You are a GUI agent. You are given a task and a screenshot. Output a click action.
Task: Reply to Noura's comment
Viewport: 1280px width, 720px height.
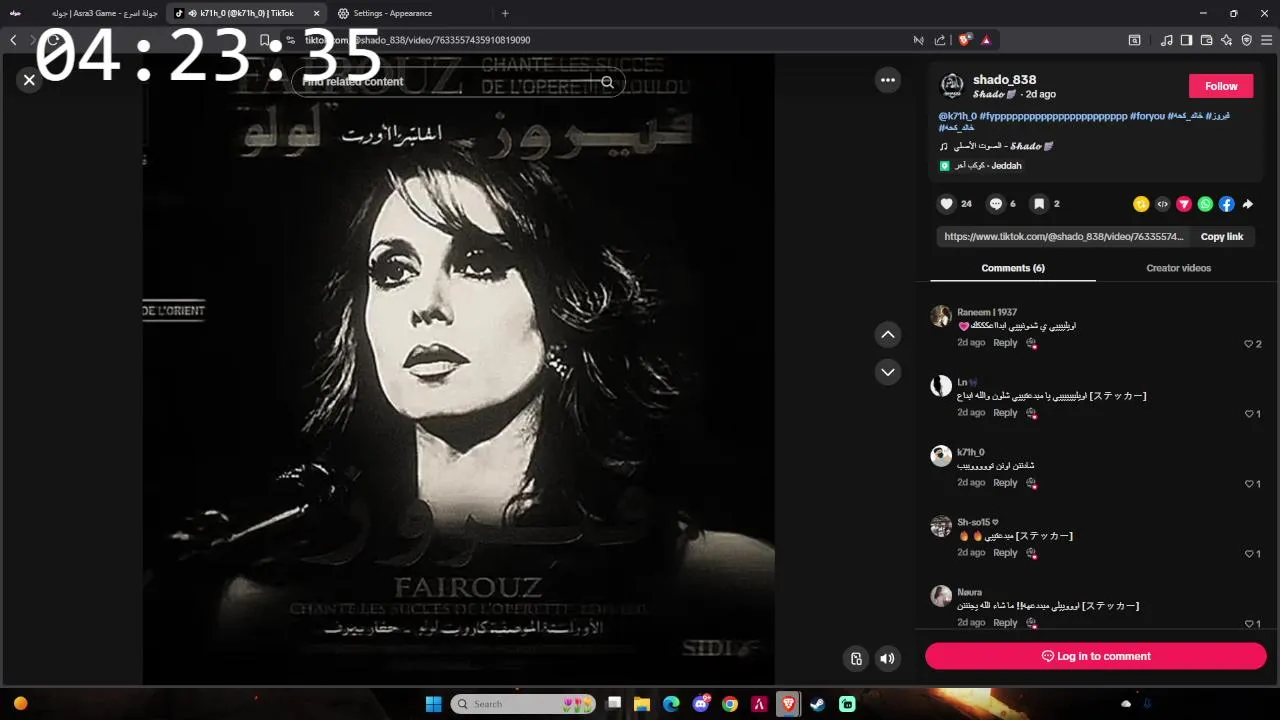(x=1005, y=623)
